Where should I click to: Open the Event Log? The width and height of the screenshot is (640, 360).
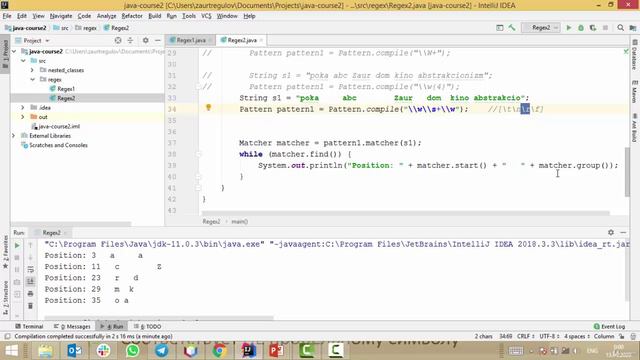pos(609,327)
